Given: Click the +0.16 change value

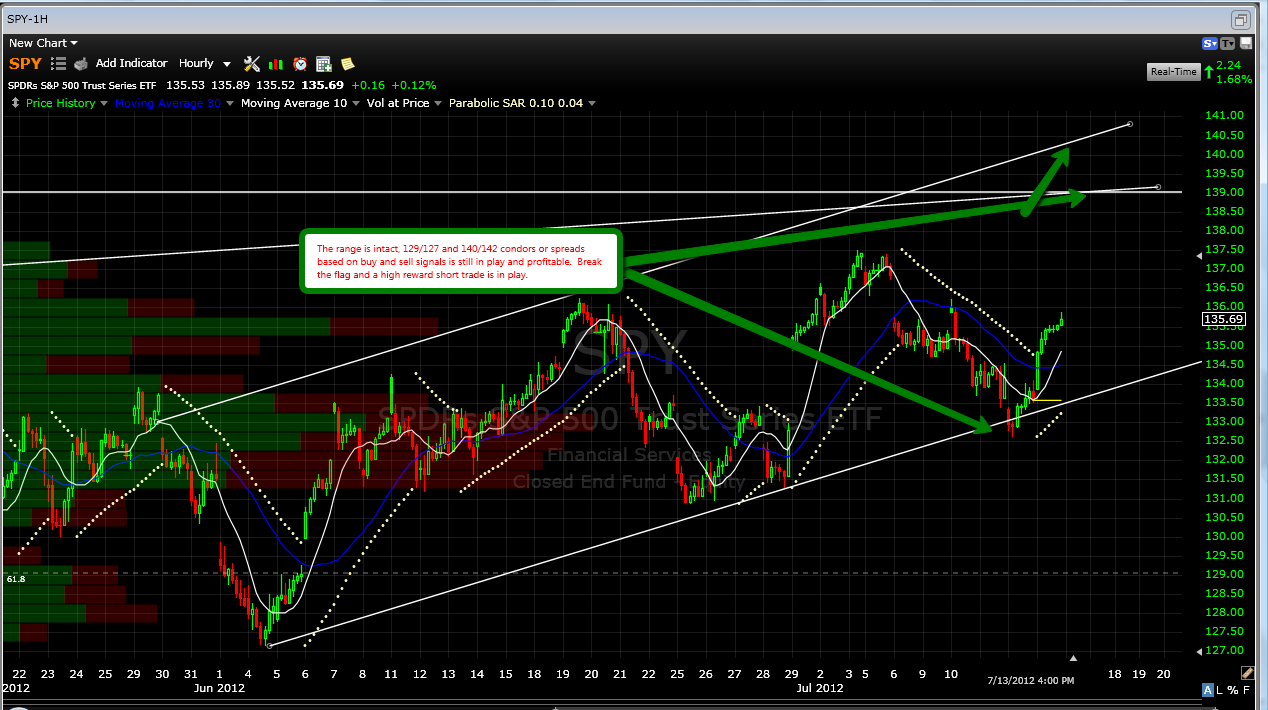Looking at the screenshot, I should pyautogui.click(x=367, y=85).
